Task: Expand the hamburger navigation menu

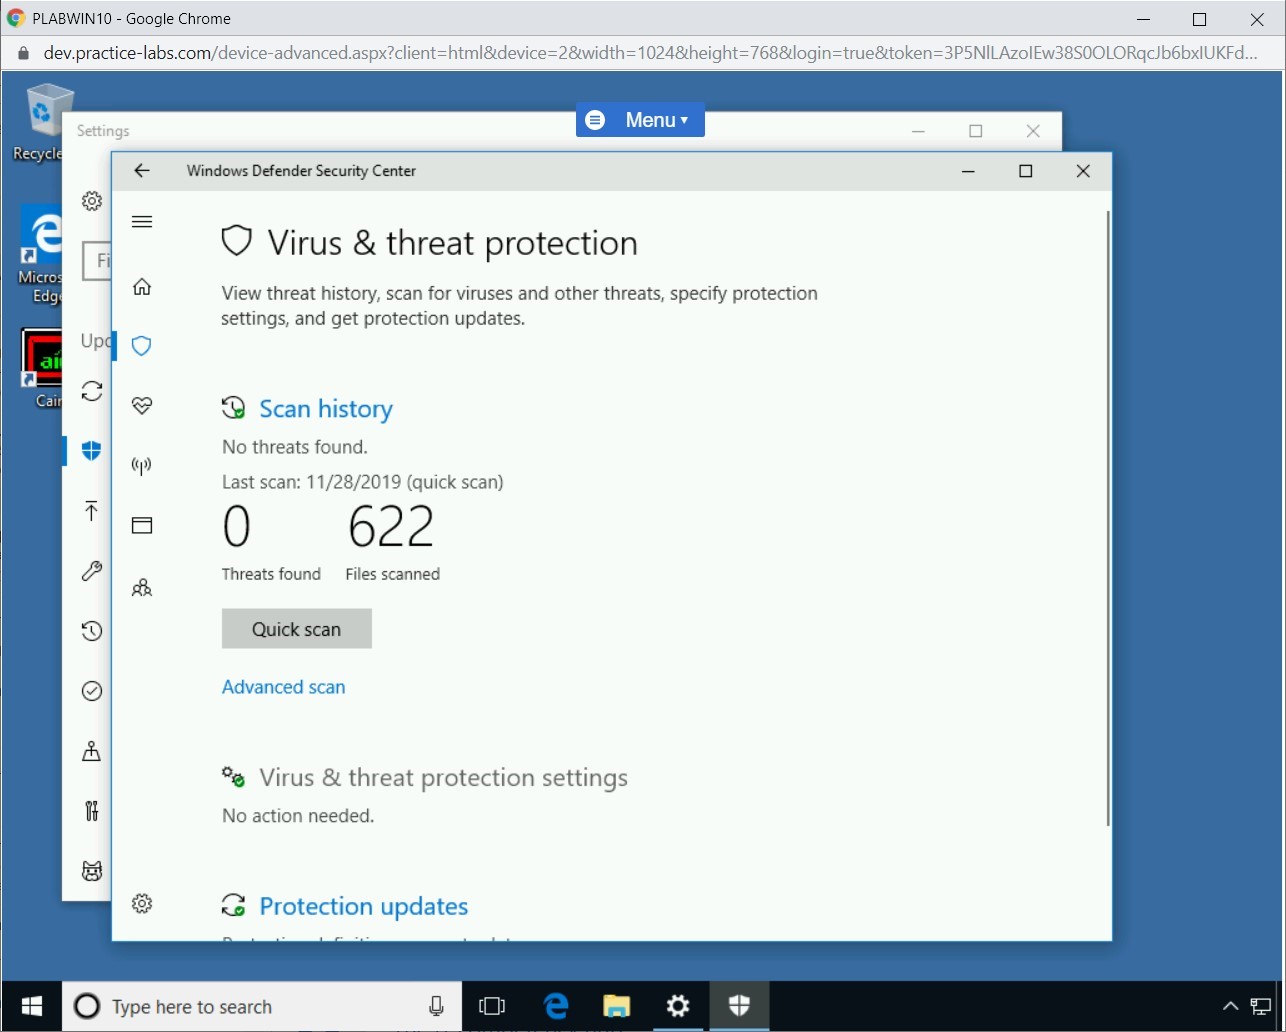Action: point(142,222)
